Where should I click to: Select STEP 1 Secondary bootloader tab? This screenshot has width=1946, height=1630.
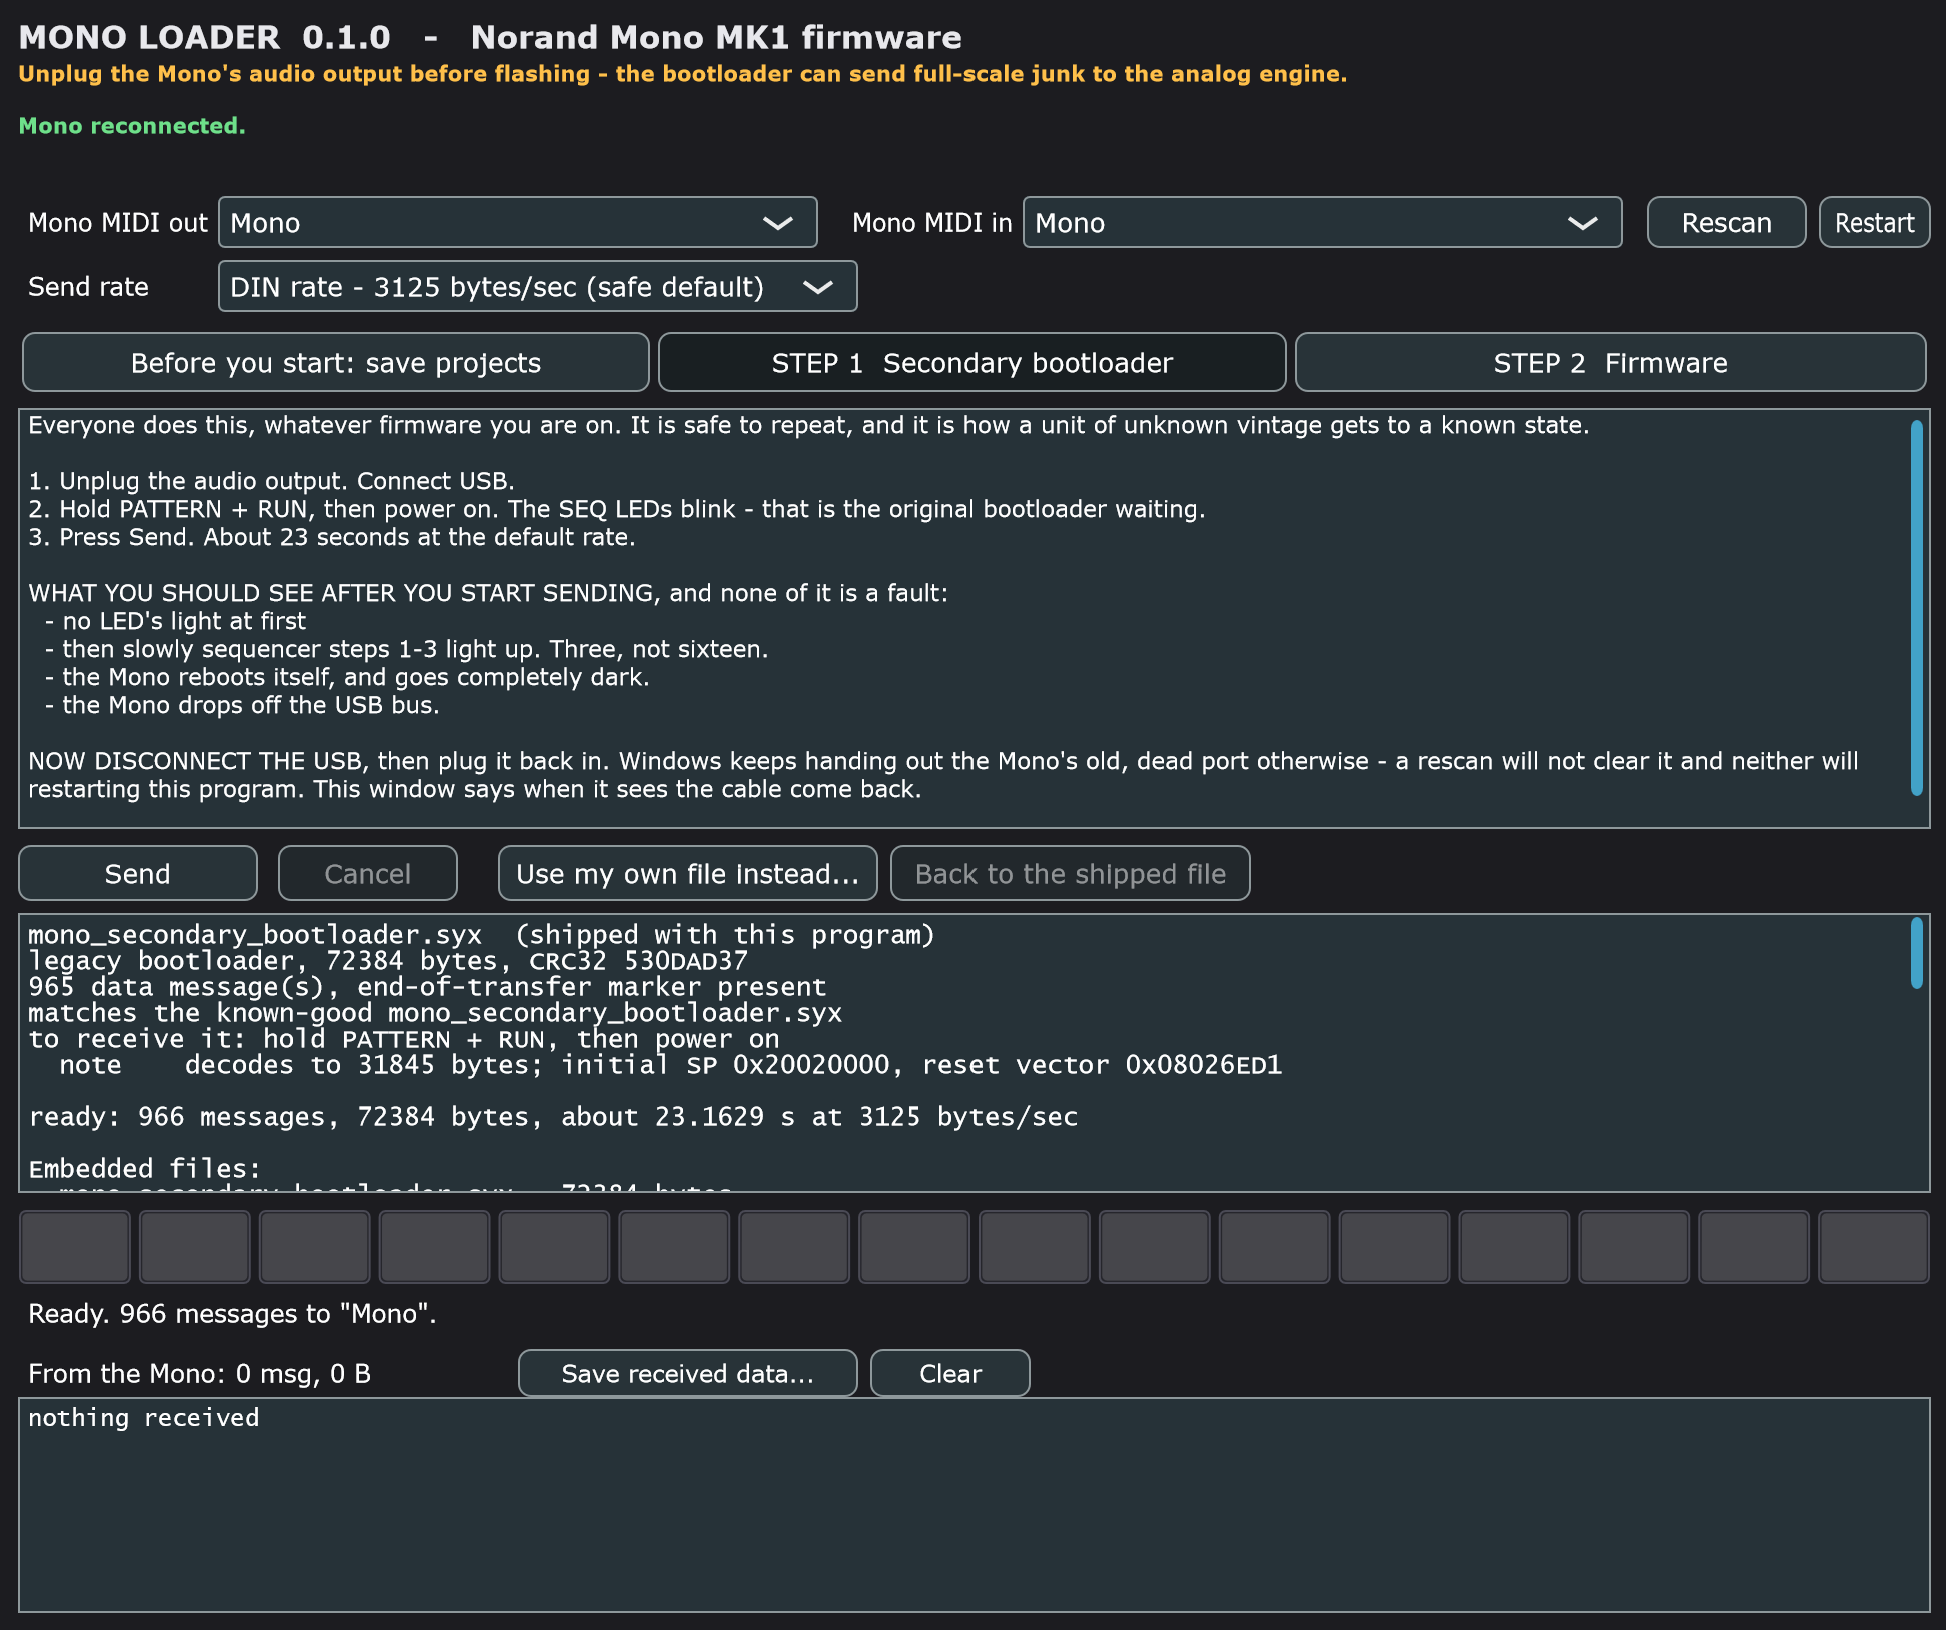pyautogui.click(x=972, y=362)
